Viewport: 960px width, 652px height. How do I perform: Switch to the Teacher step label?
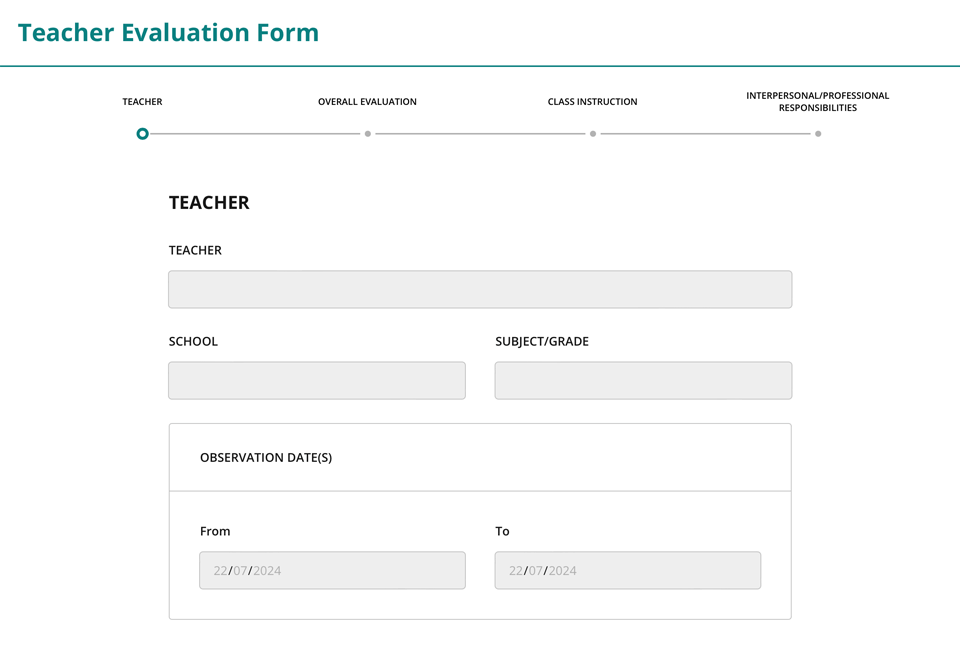point(142,102)
